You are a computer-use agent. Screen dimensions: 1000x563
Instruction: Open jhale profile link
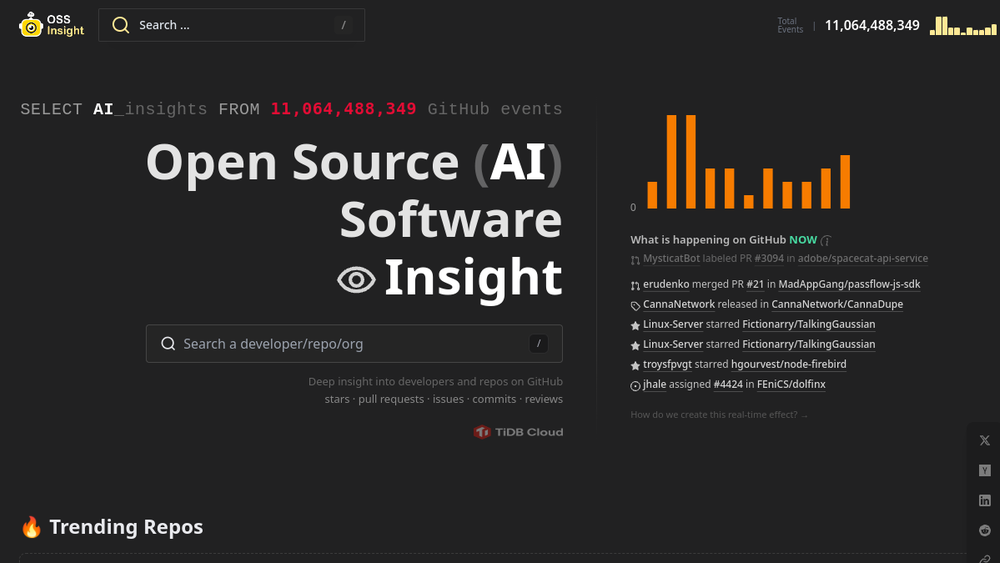(x=654, y=384)
